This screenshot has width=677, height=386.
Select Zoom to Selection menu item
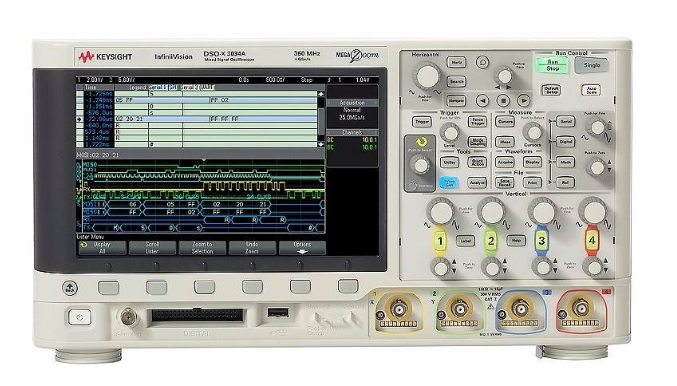click(202, 247)
